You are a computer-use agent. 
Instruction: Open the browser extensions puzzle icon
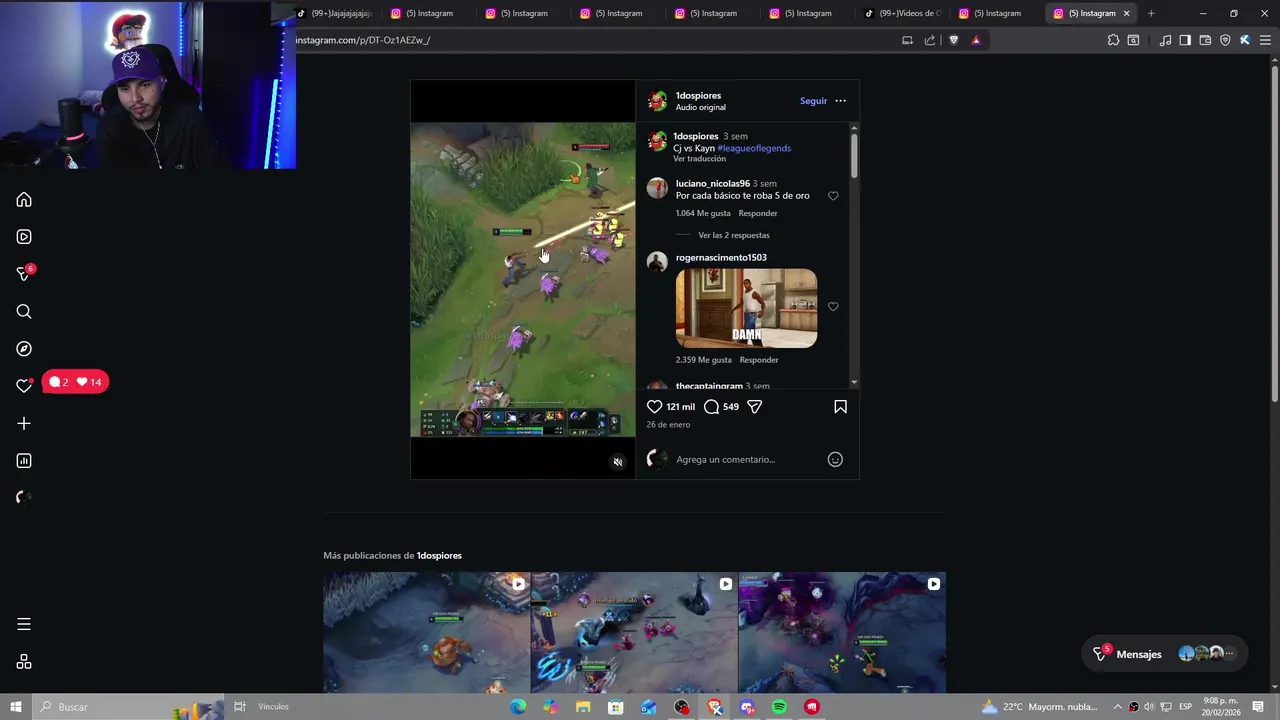click(1113, 40)
